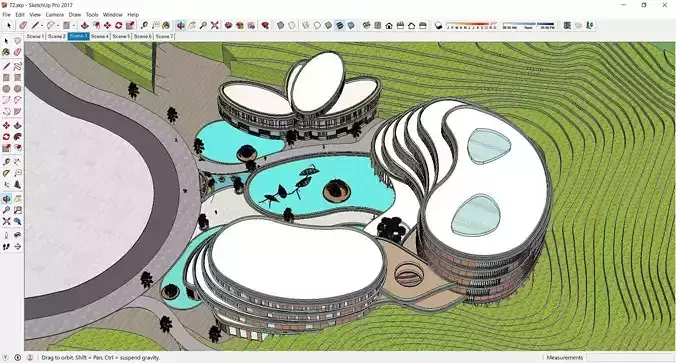Image resolution: width=676 pixels, height=363 pixels.
Task: Switch to the Front view house icon
Action: [389, 25]
